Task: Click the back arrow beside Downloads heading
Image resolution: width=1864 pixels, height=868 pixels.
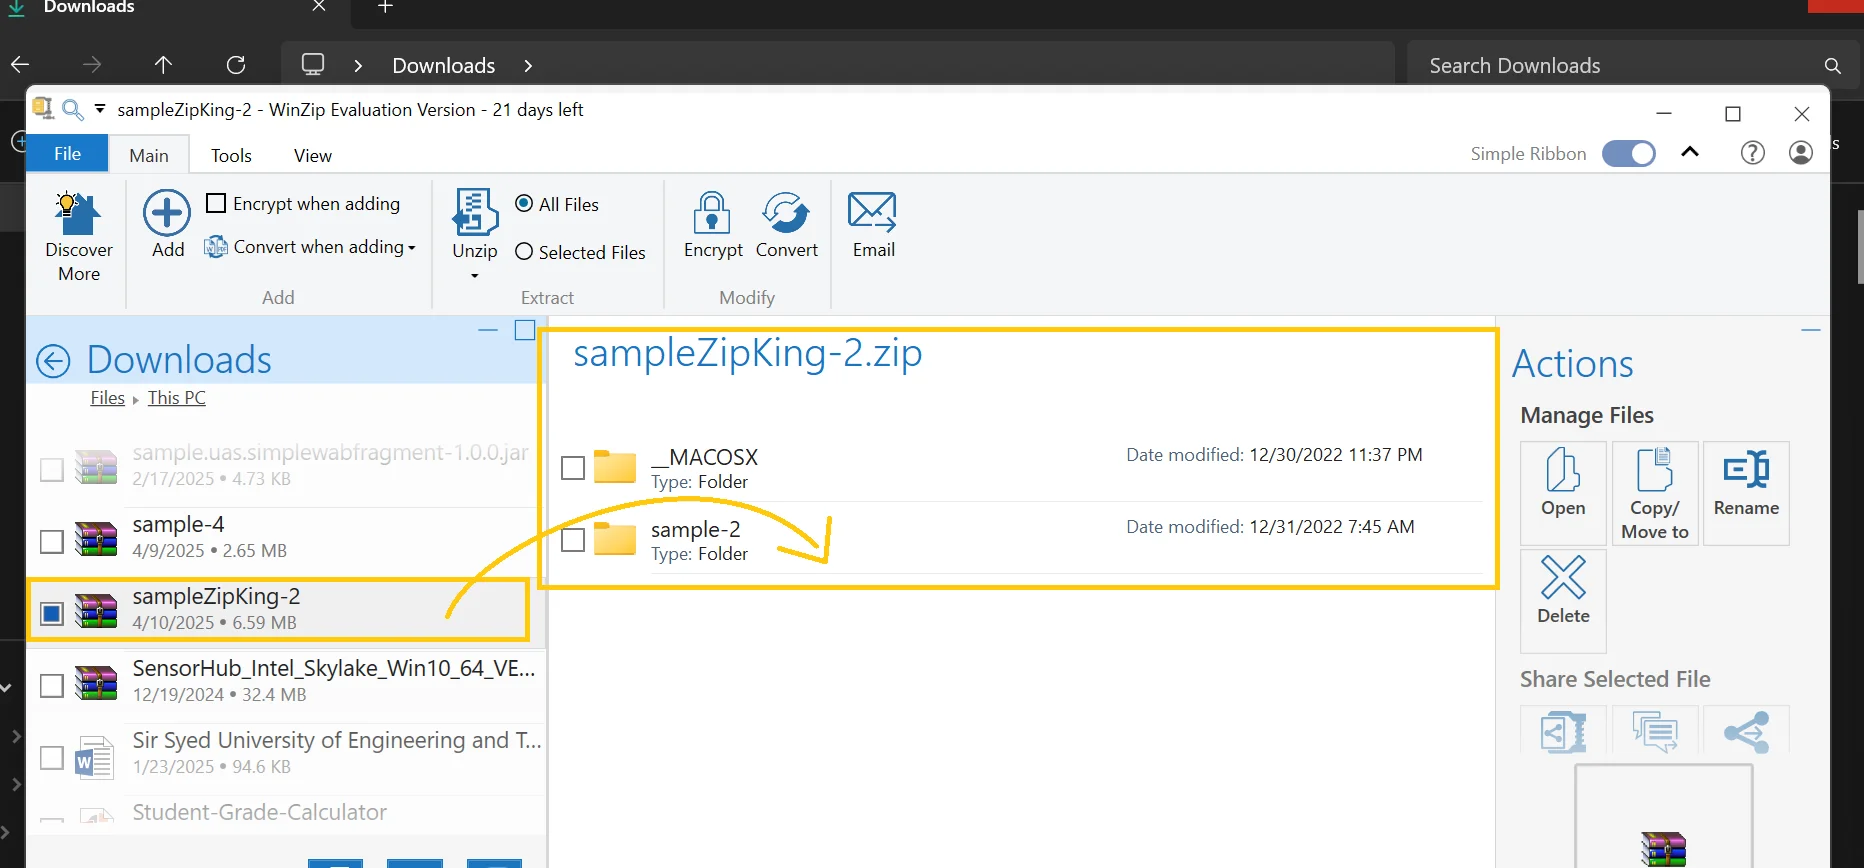Action: click(x=53, y=361)
